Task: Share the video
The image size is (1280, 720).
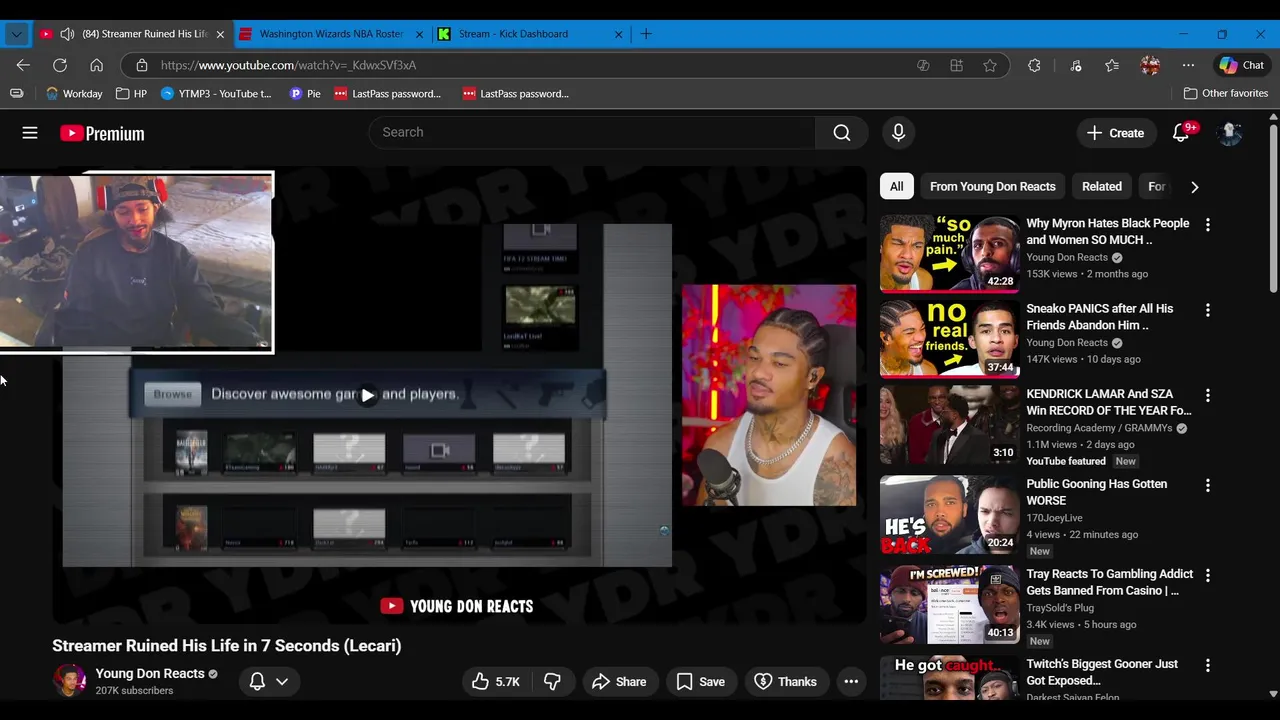Action: [620, 682]
